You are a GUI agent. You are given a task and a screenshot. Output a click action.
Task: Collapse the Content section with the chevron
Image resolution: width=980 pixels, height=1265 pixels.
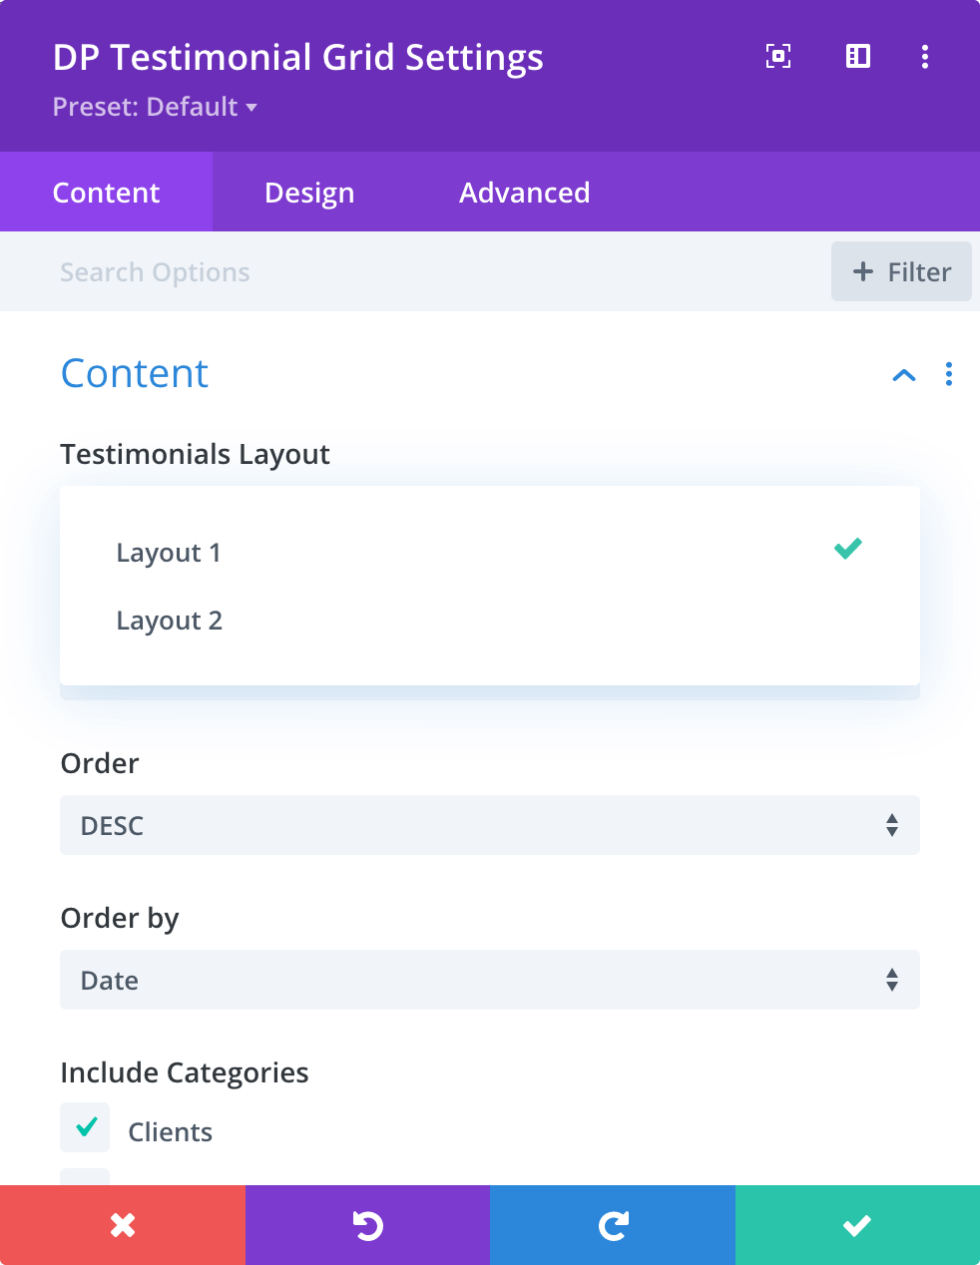(904, 375)
